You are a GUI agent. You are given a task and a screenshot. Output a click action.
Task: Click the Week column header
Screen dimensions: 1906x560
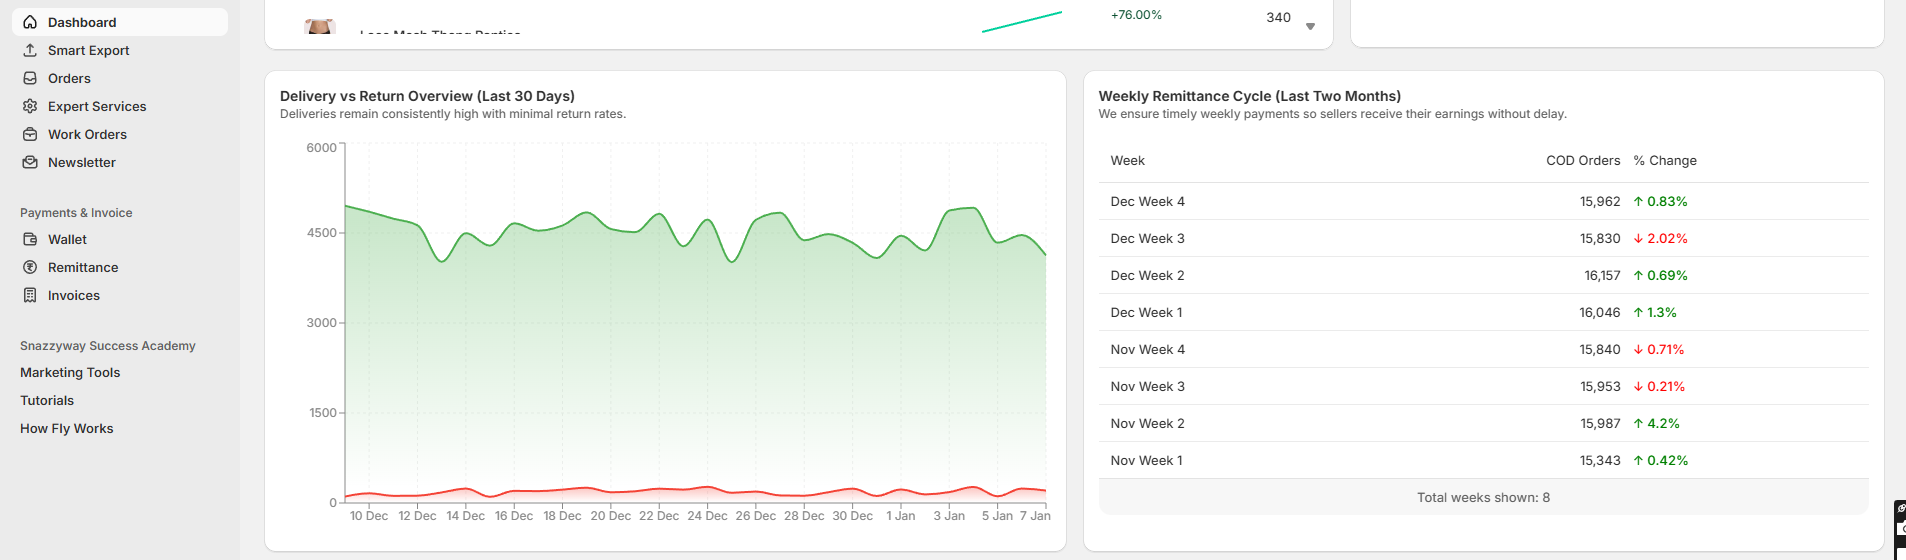1127,160
